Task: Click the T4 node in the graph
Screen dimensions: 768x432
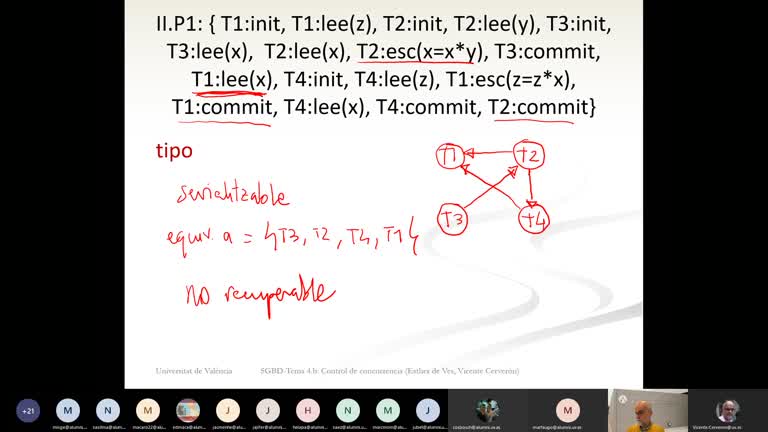Action: tap(534, 220)
